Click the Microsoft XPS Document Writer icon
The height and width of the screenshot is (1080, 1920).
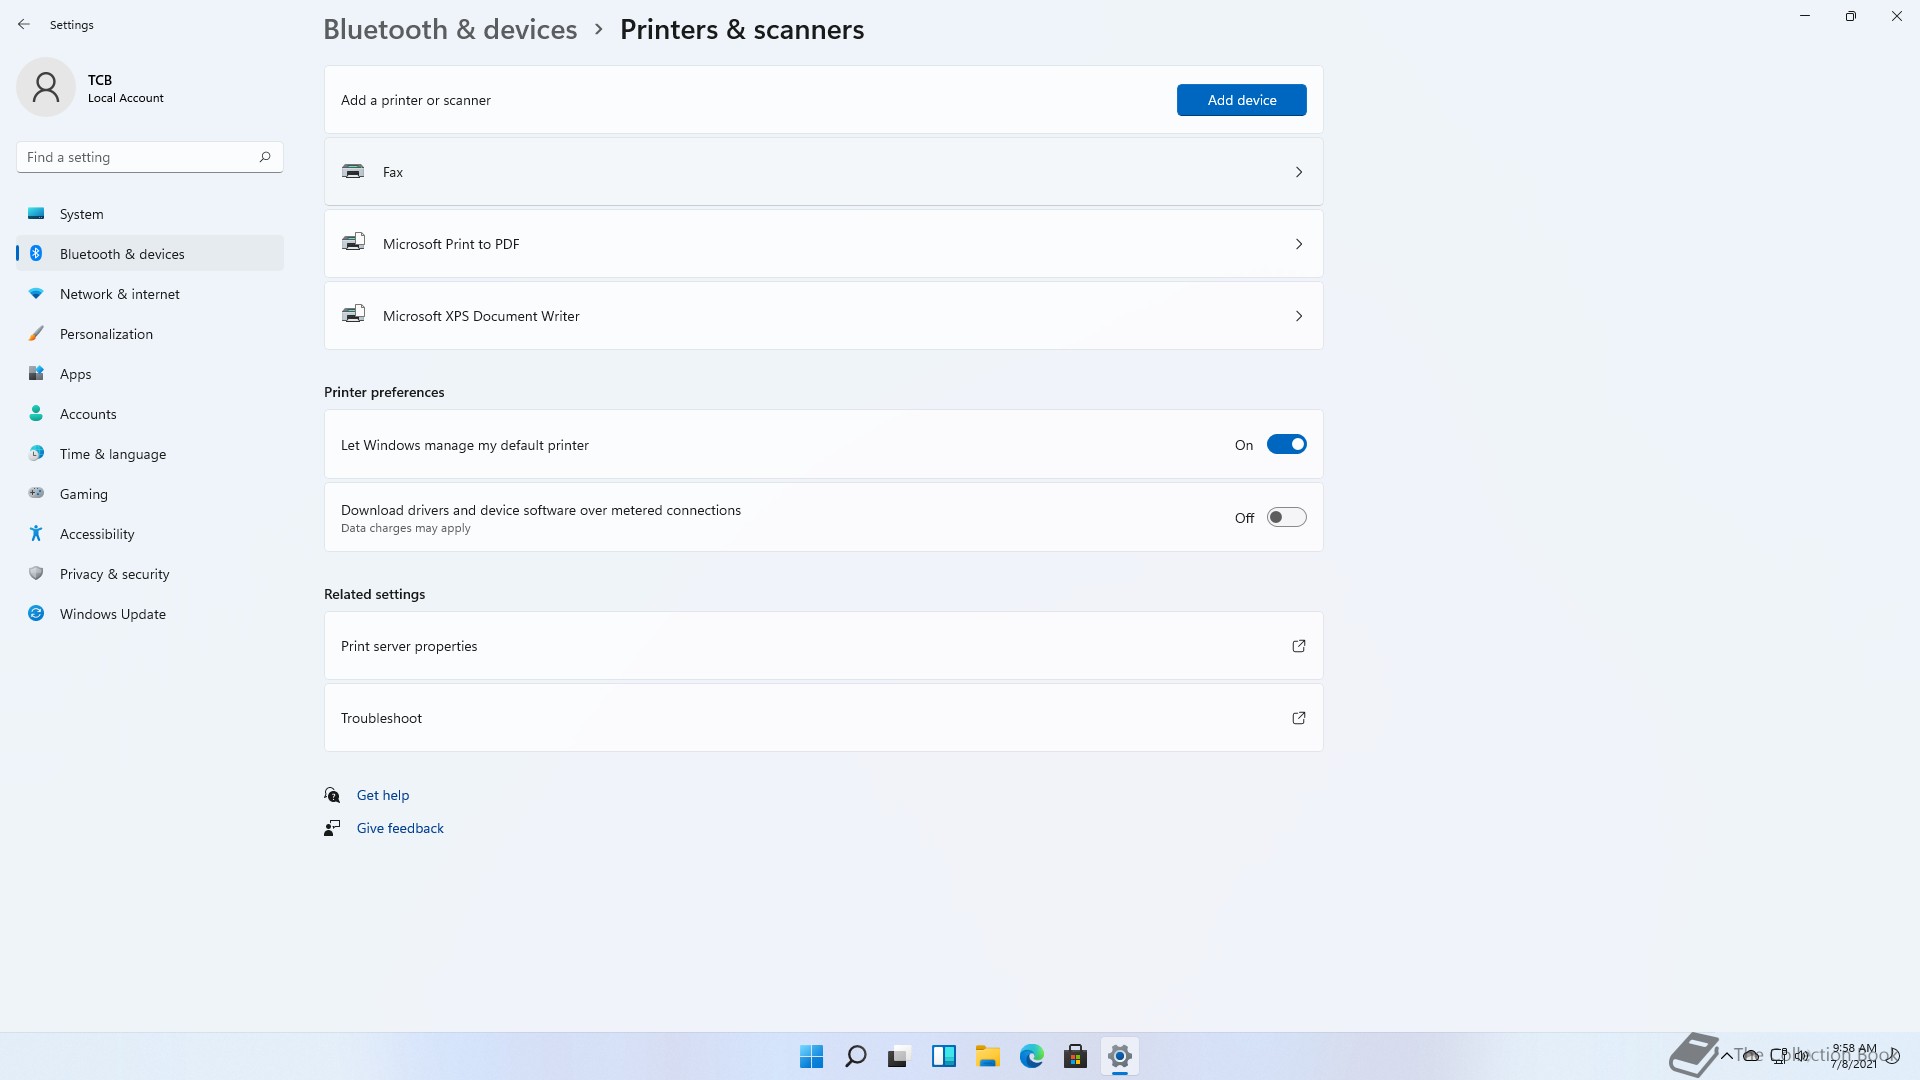(353, 314)
